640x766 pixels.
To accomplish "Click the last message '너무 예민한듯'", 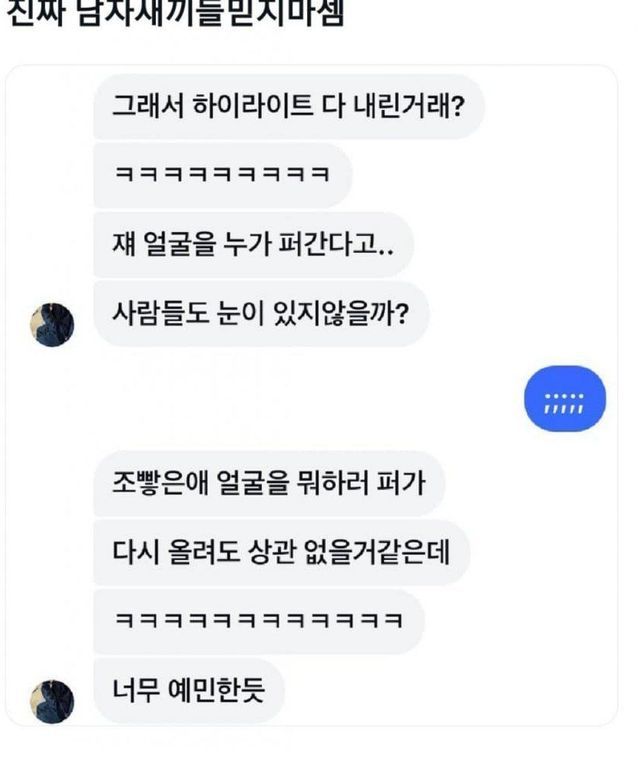I will 188,689.
